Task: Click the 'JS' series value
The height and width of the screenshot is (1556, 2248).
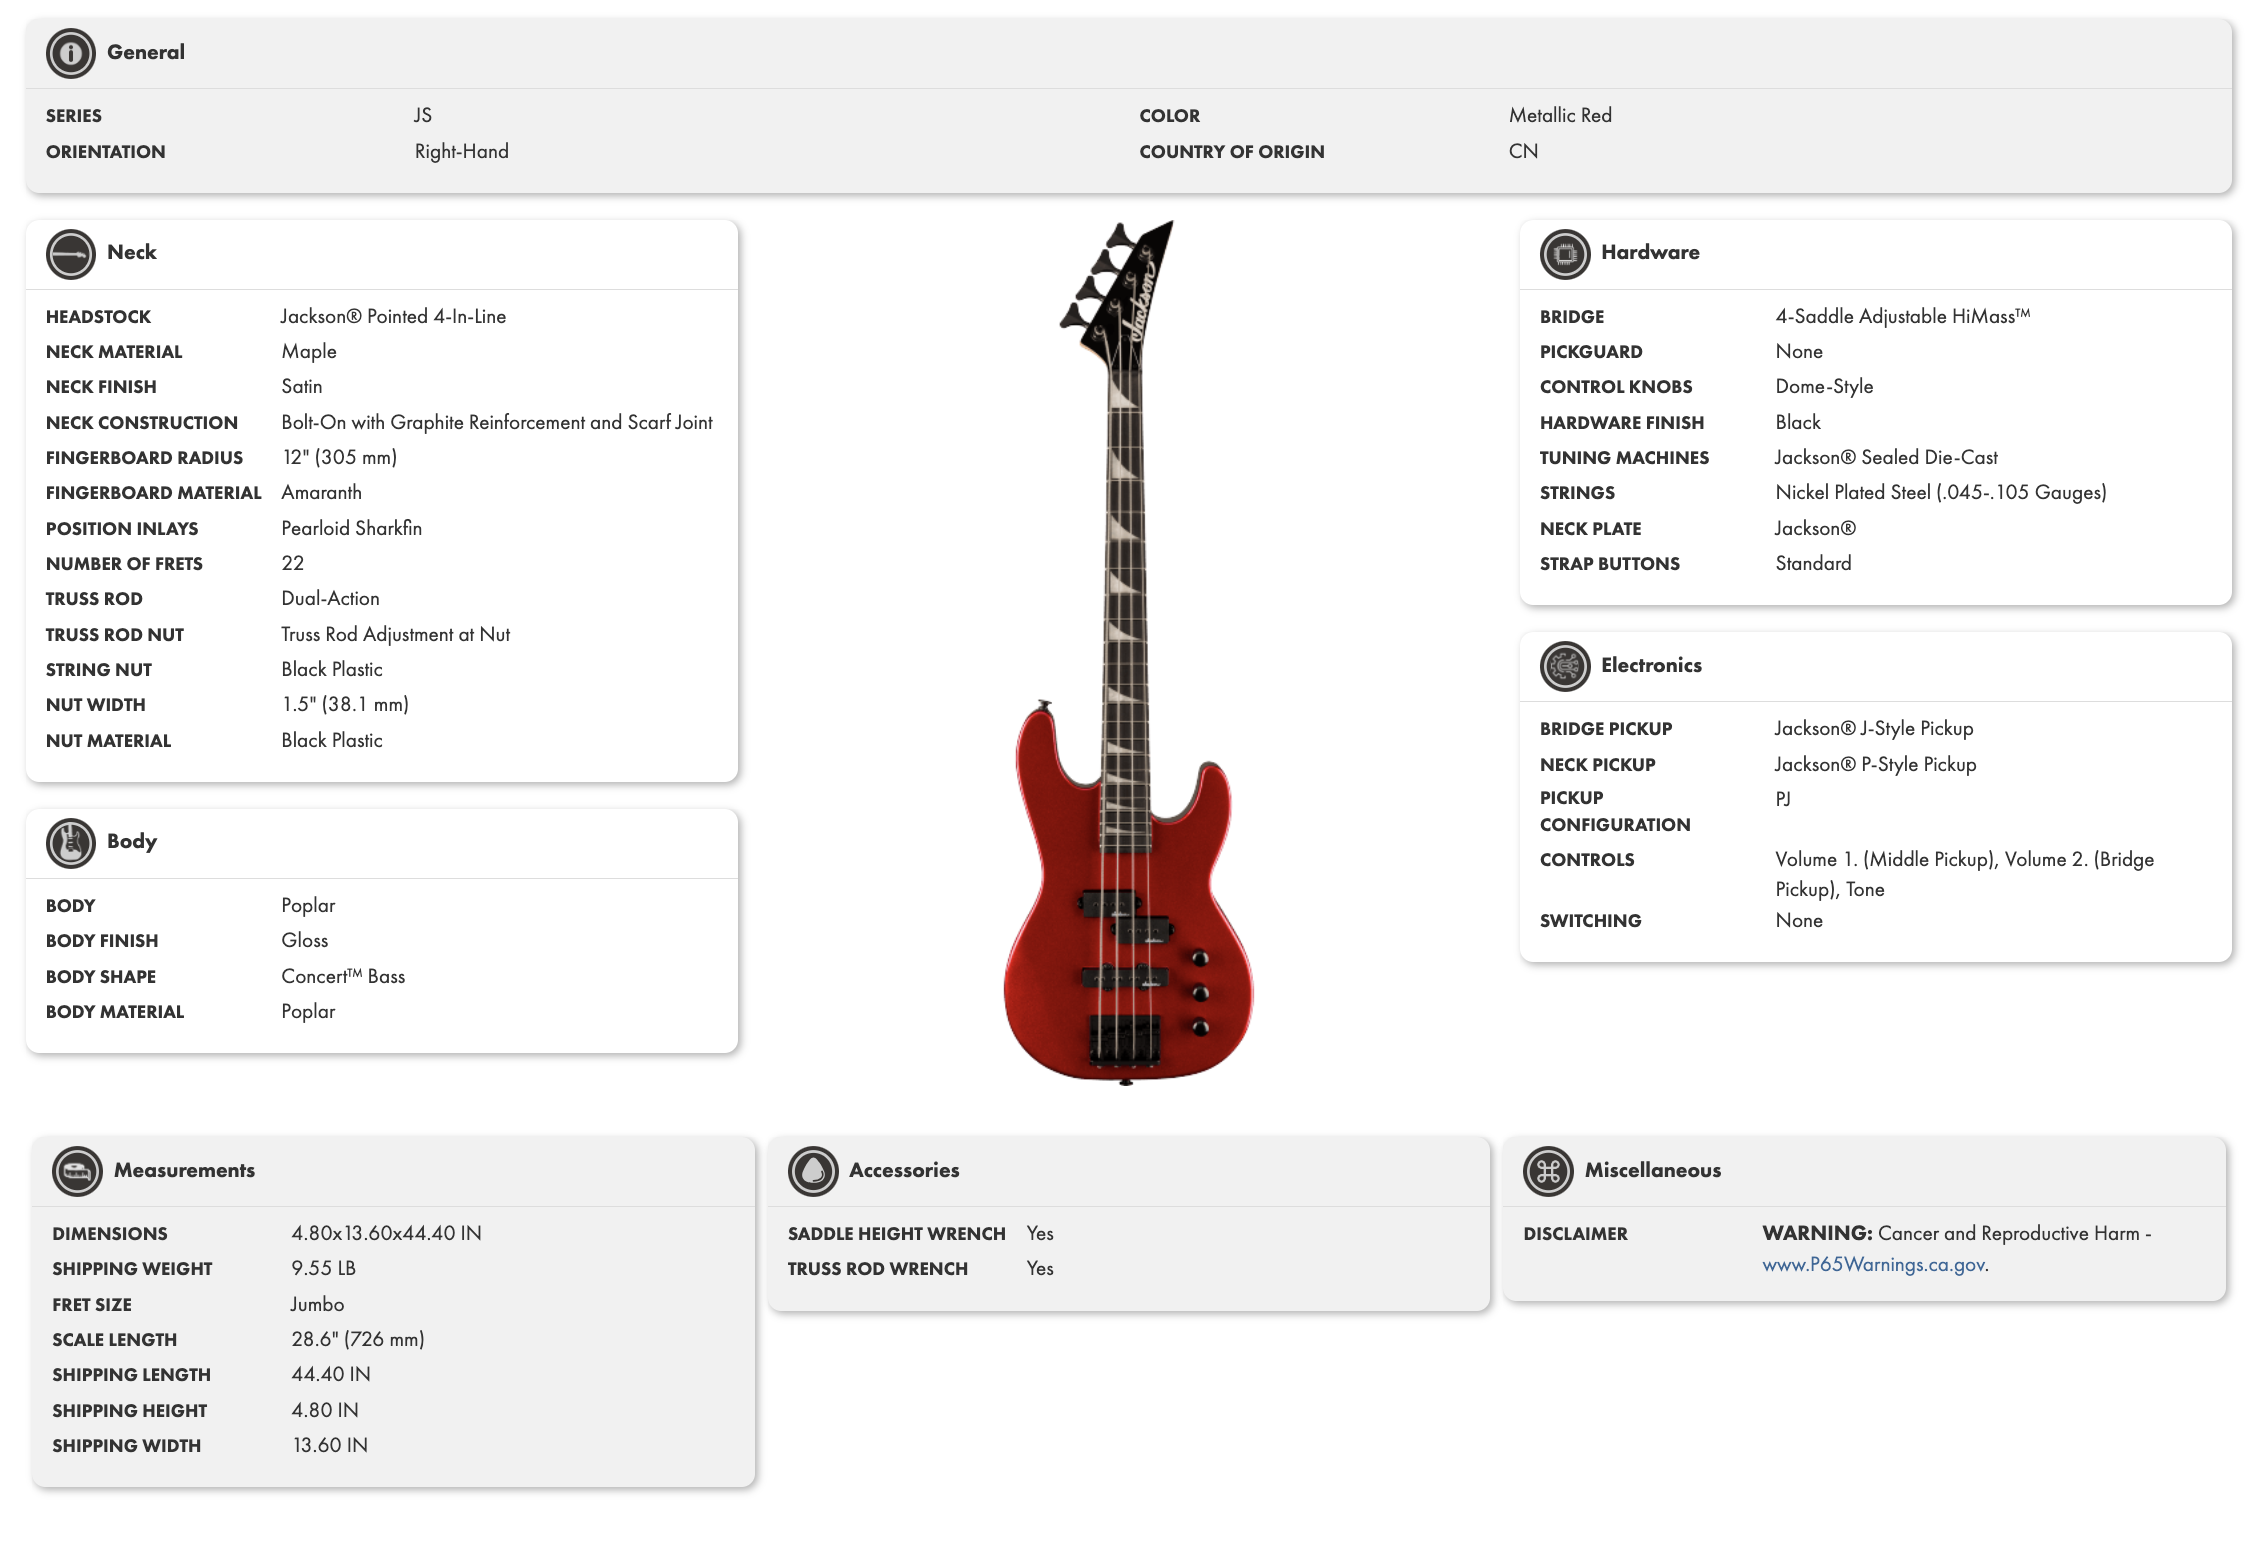Action: 423,115
